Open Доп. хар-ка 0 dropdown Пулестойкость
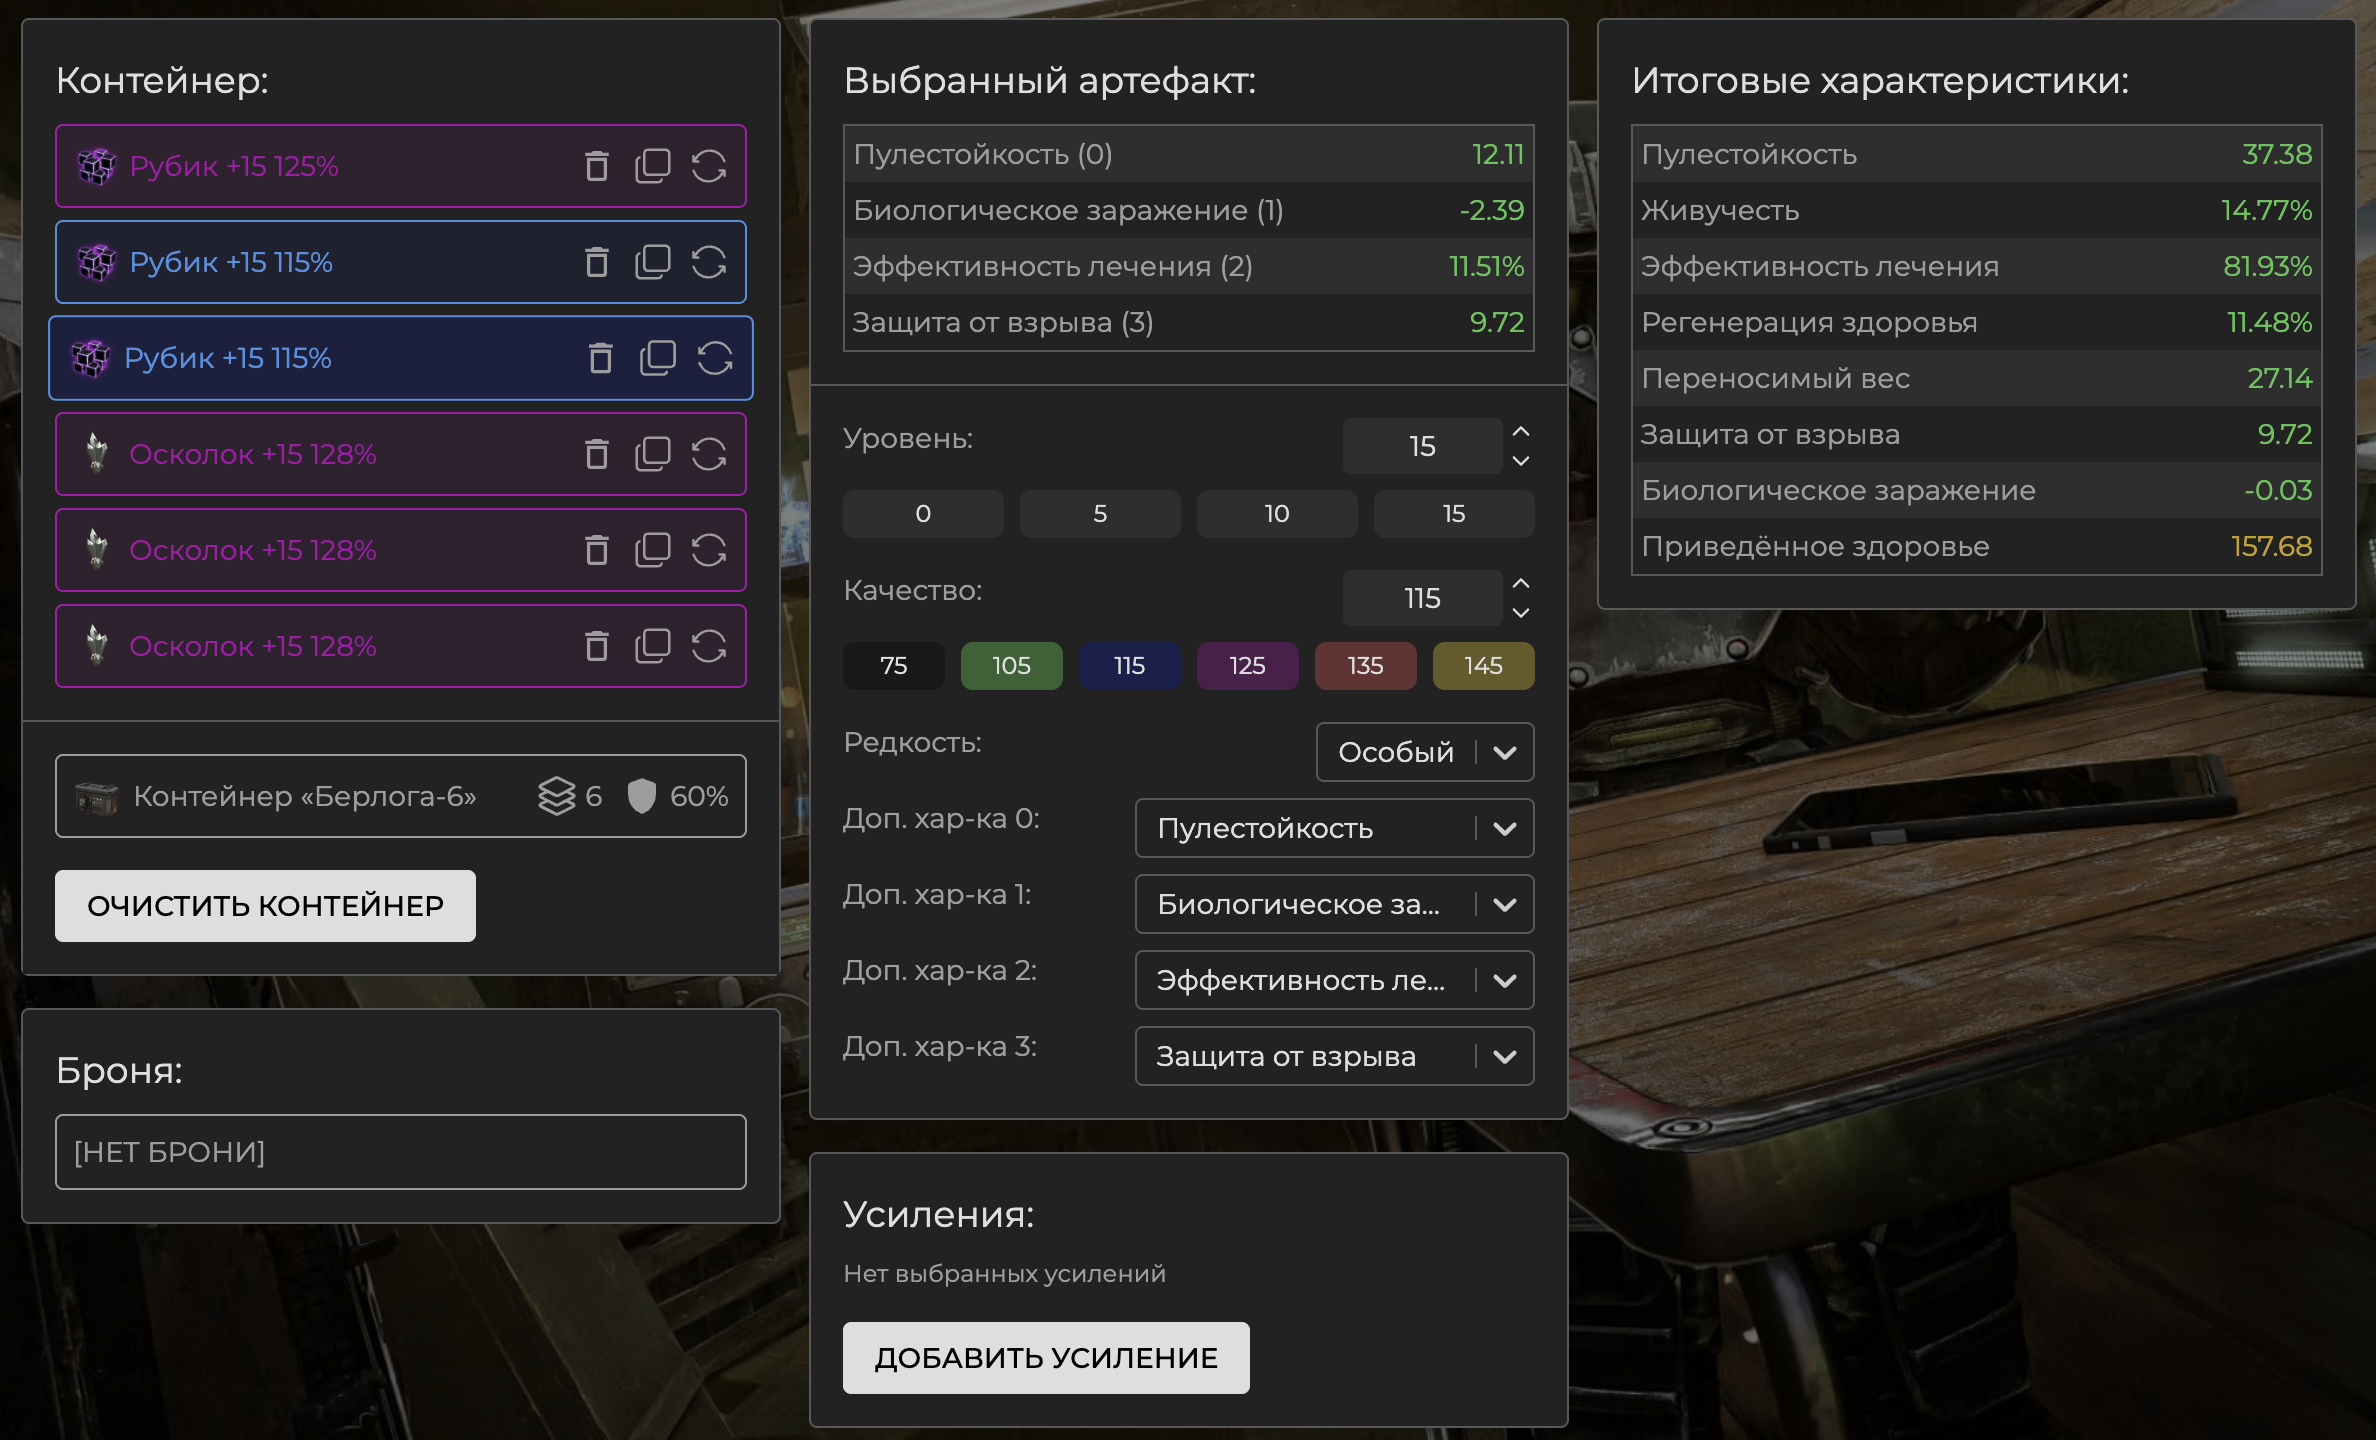 [x=1335, y=828]
